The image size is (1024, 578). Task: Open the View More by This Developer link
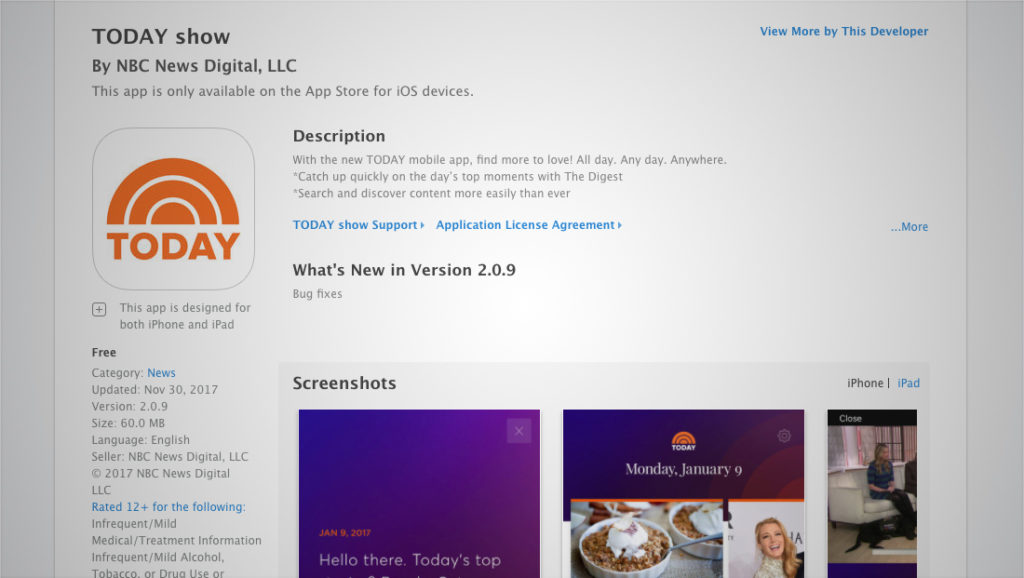click(x=843, y=31)
